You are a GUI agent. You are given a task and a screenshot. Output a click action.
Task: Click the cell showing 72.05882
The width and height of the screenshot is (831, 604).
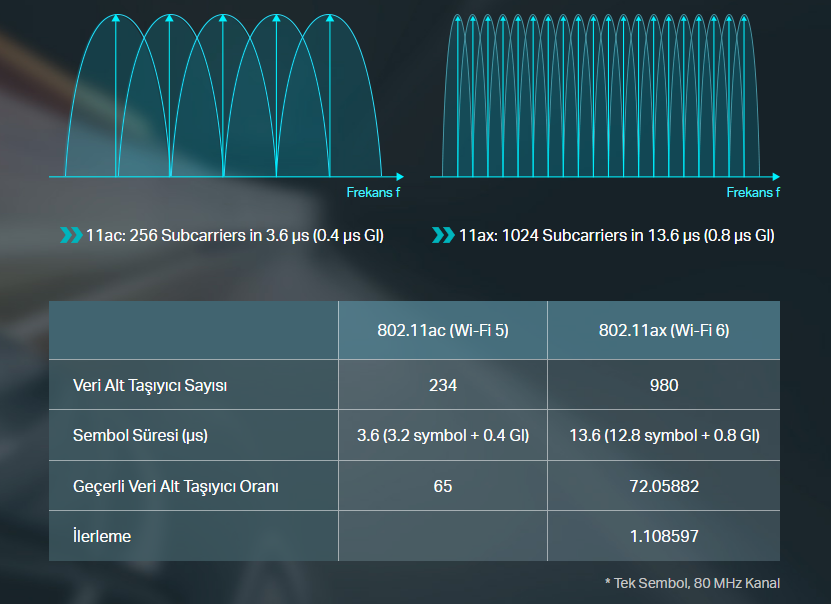663,486
